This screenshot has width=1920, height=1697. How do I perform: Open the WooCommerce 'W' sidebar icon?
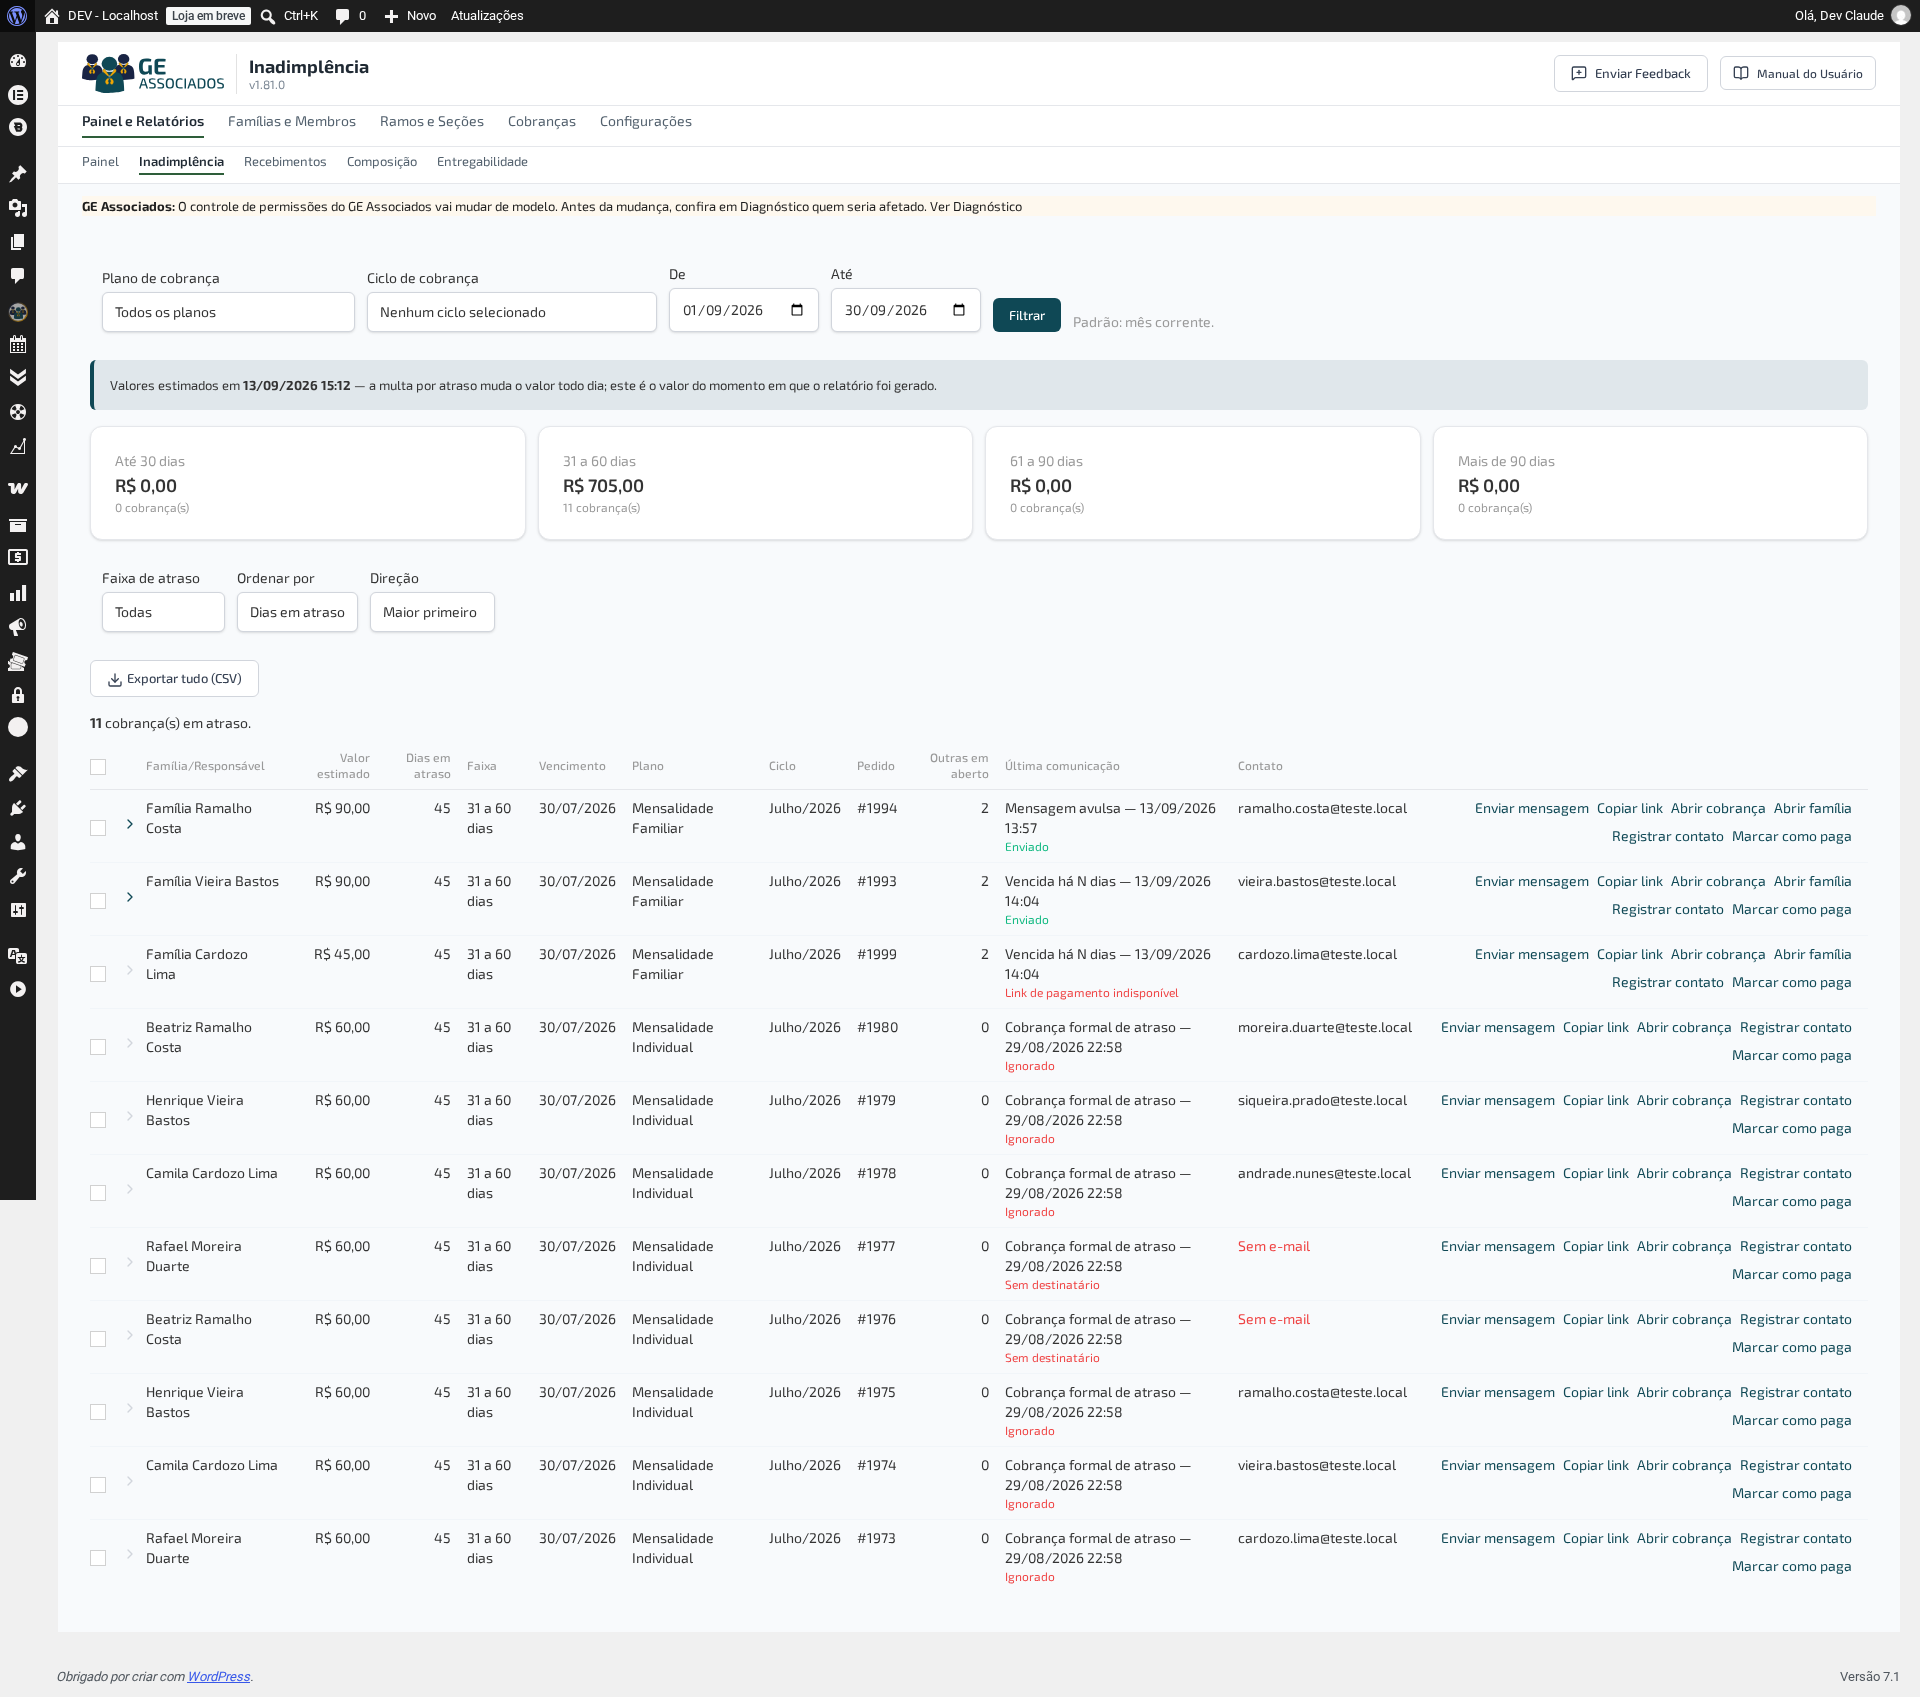(x=18, y=488)
